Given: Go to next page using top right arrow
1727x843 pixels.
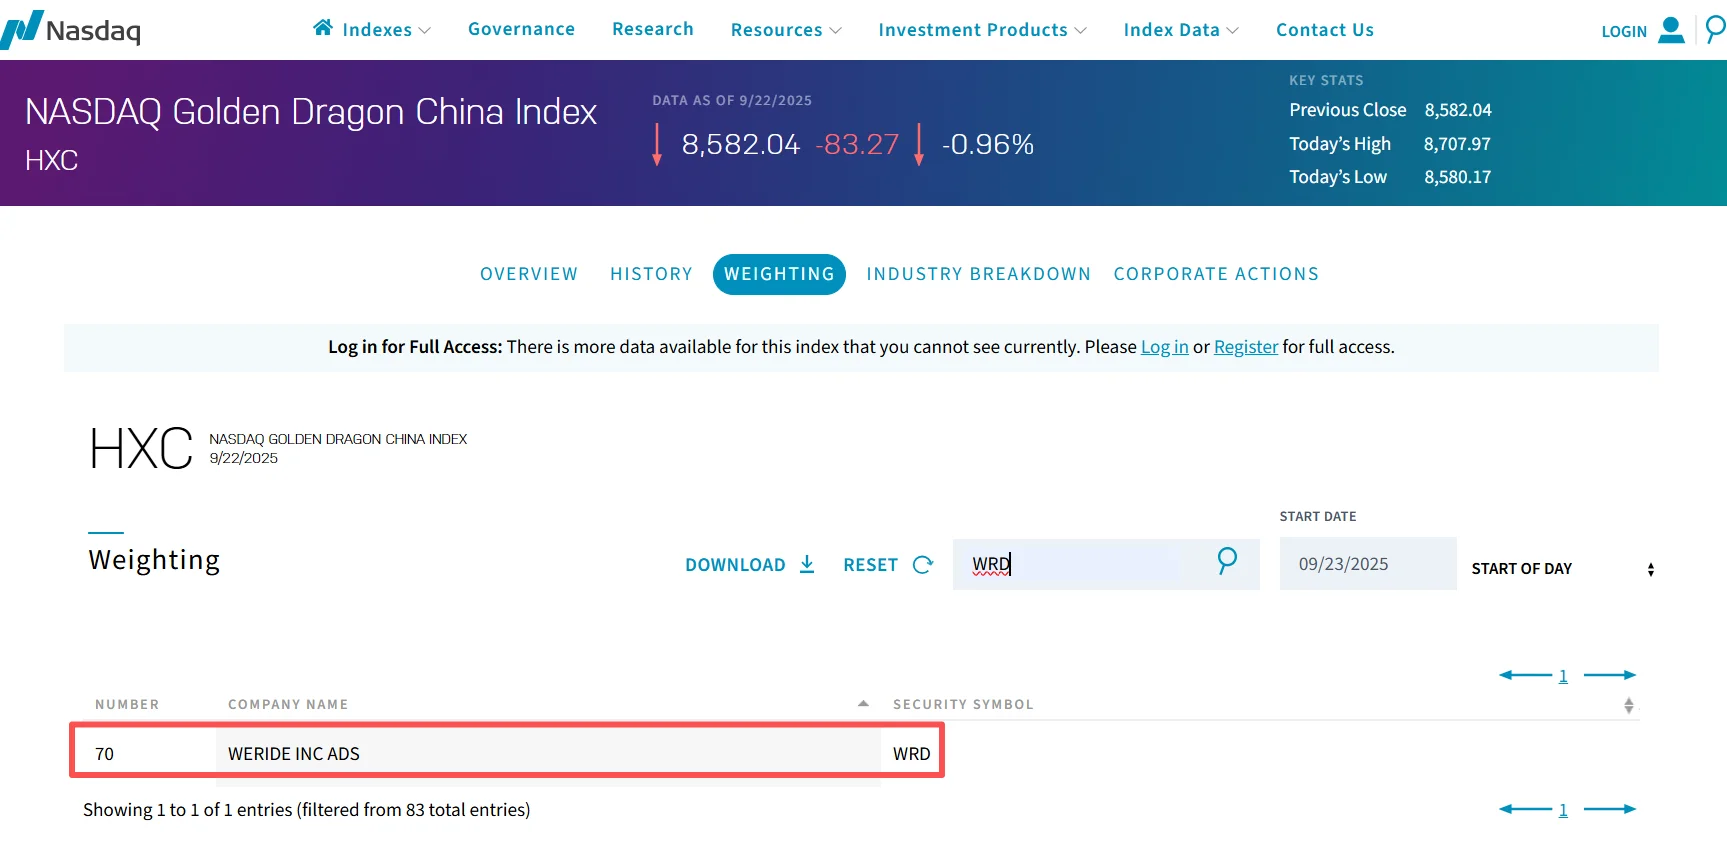Looking at the screenshot, I should (x=1610, y=675).
